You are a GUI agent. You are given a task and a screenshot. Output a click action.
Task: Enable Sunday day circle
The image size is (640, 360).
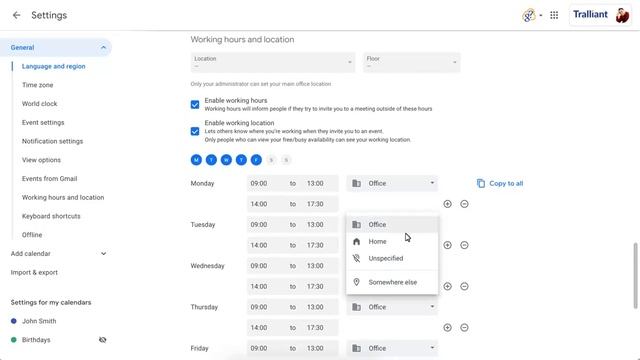pyautogui.click(x=286, y=160)
